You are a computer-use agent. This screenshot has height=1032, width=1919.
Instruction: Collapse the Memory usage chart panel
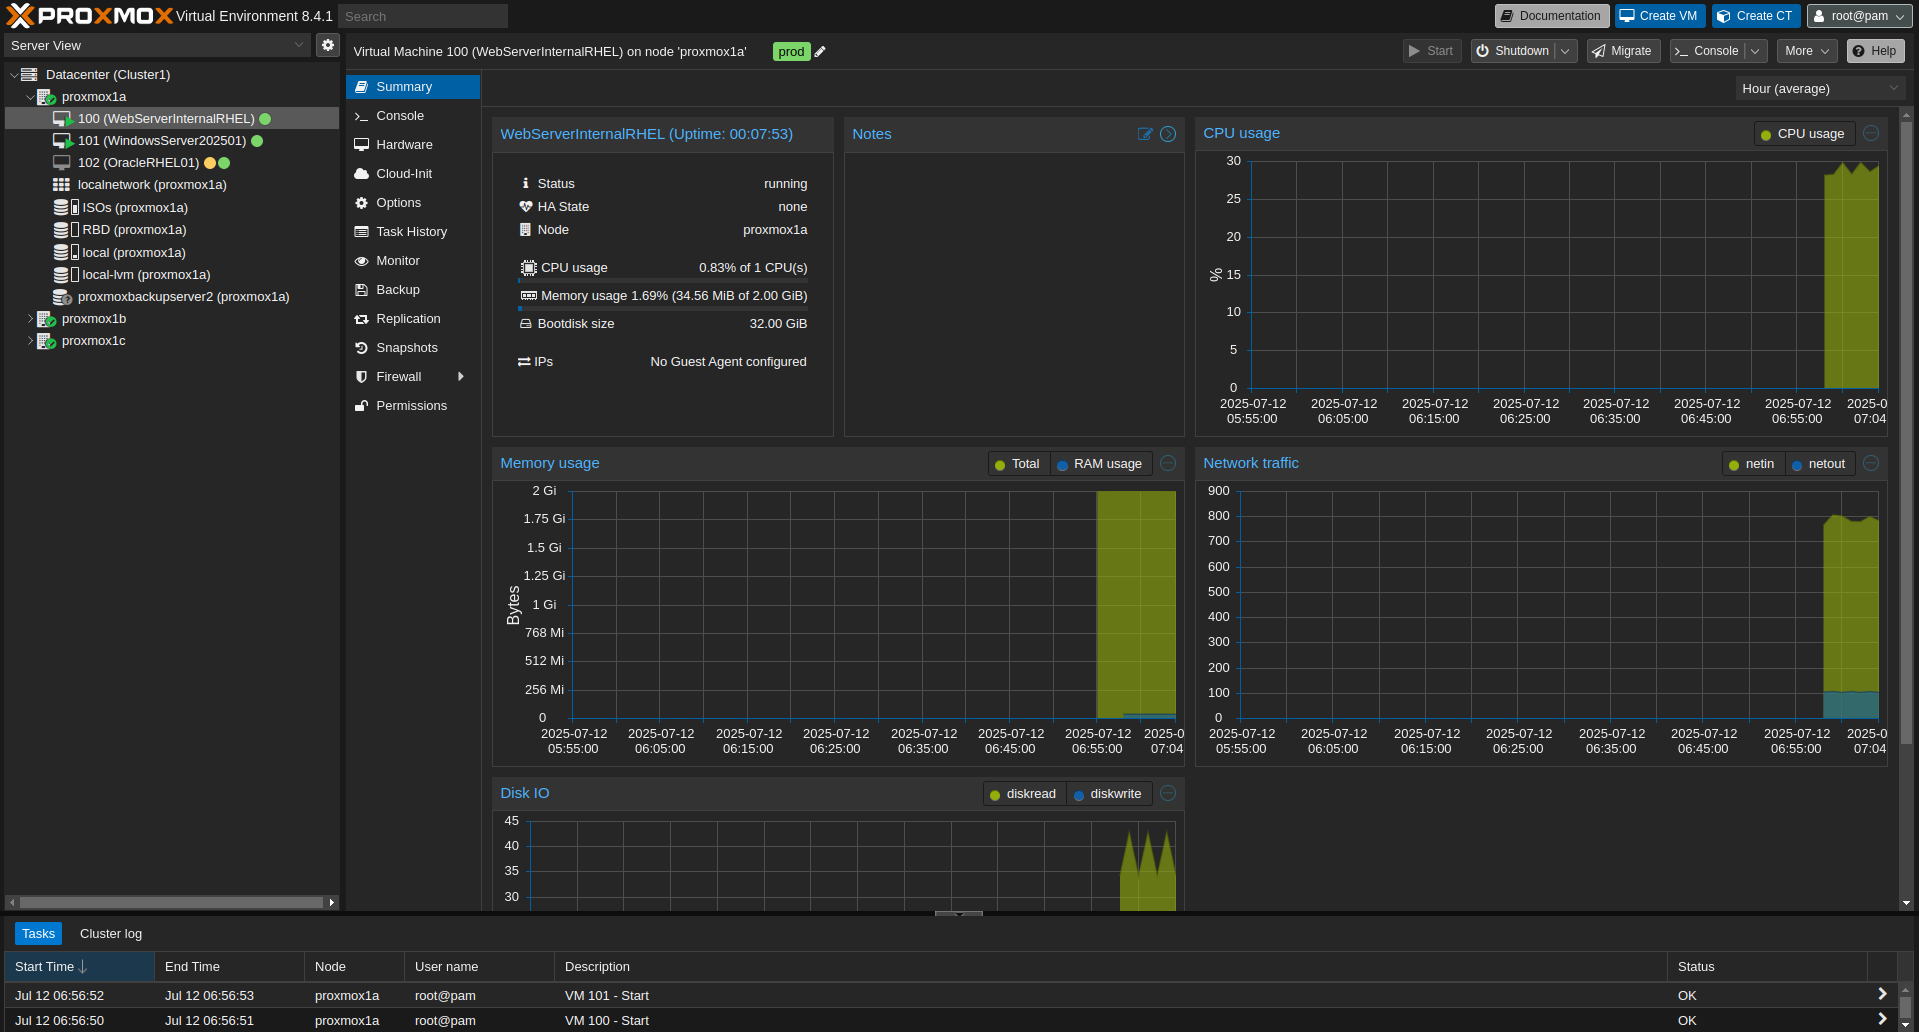(1168, 463)
